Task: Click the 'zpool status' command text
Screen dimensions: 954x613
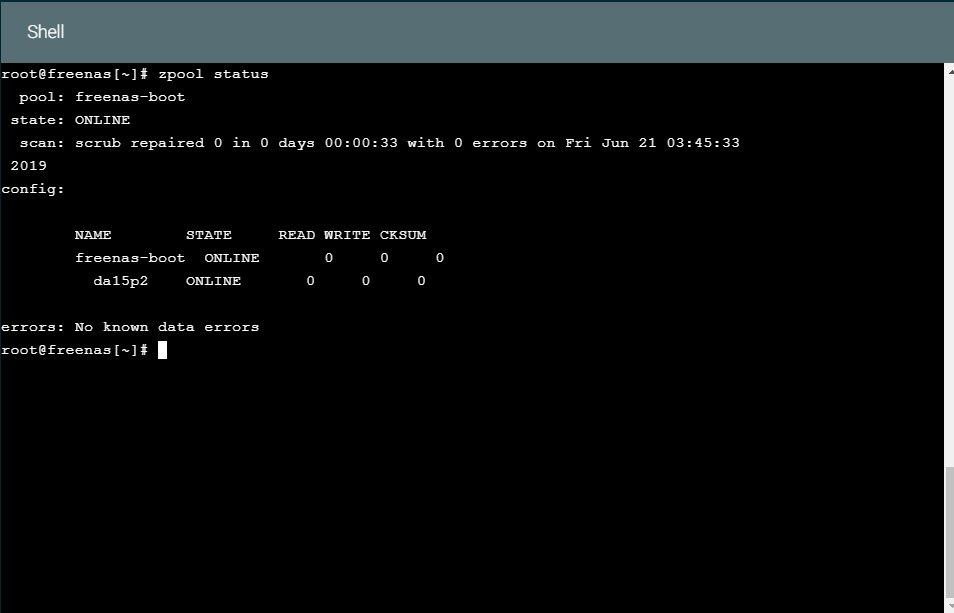Action: click(214, 74)
